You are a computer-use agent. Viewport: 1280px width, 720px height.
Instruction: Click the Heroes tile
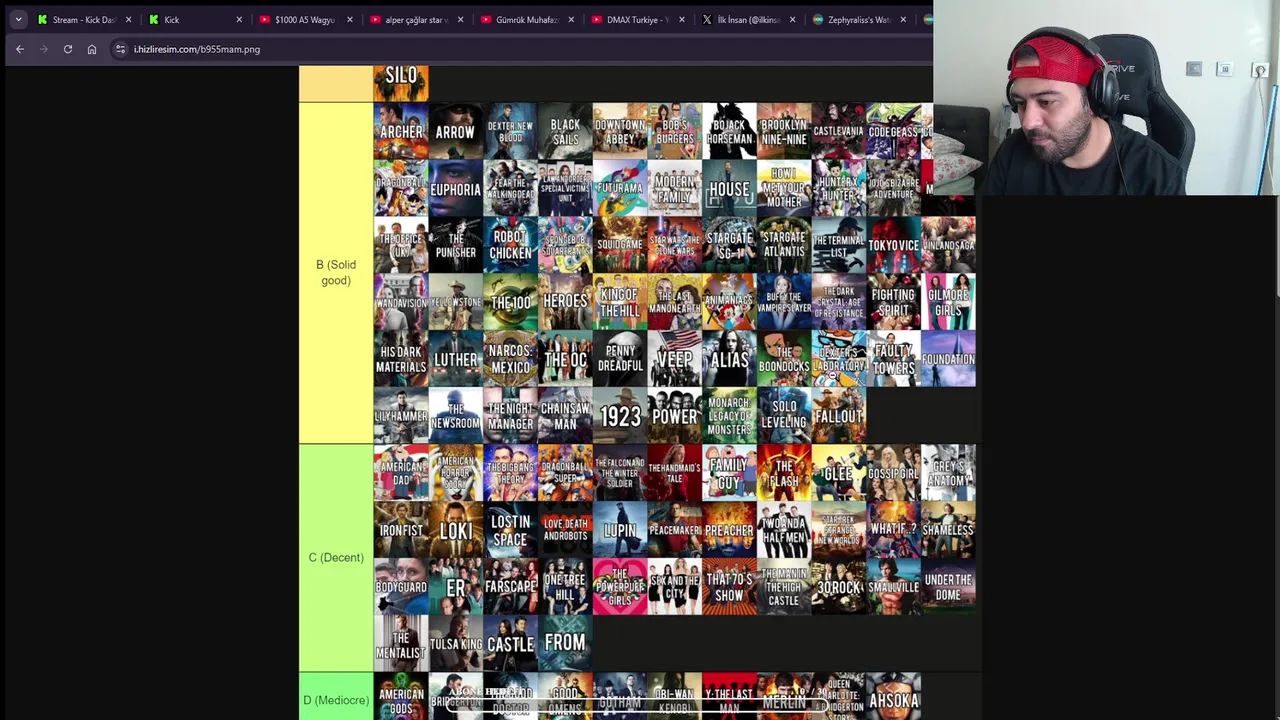[x=565, y=302]
